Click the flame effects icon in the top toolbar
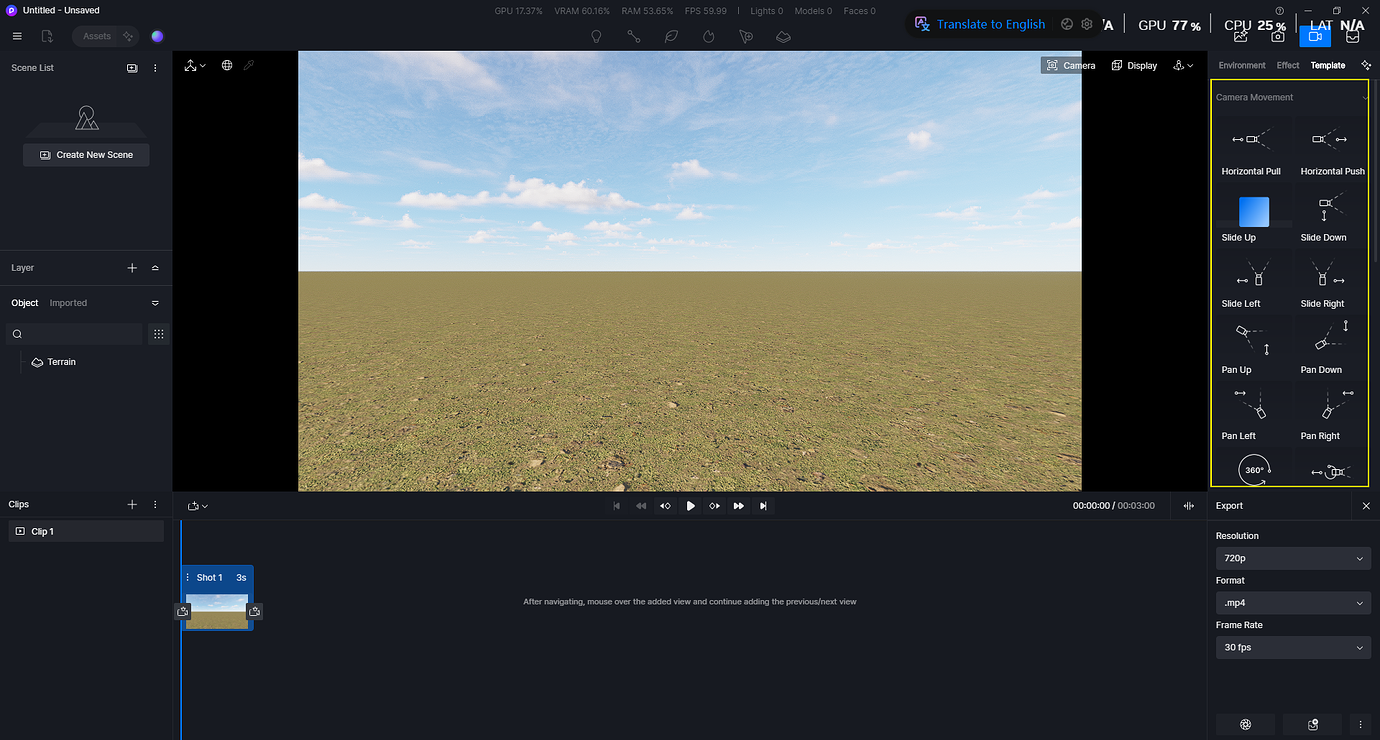Image resolution: width=1380 pixels, height=740 pixels. click(708, 36)
